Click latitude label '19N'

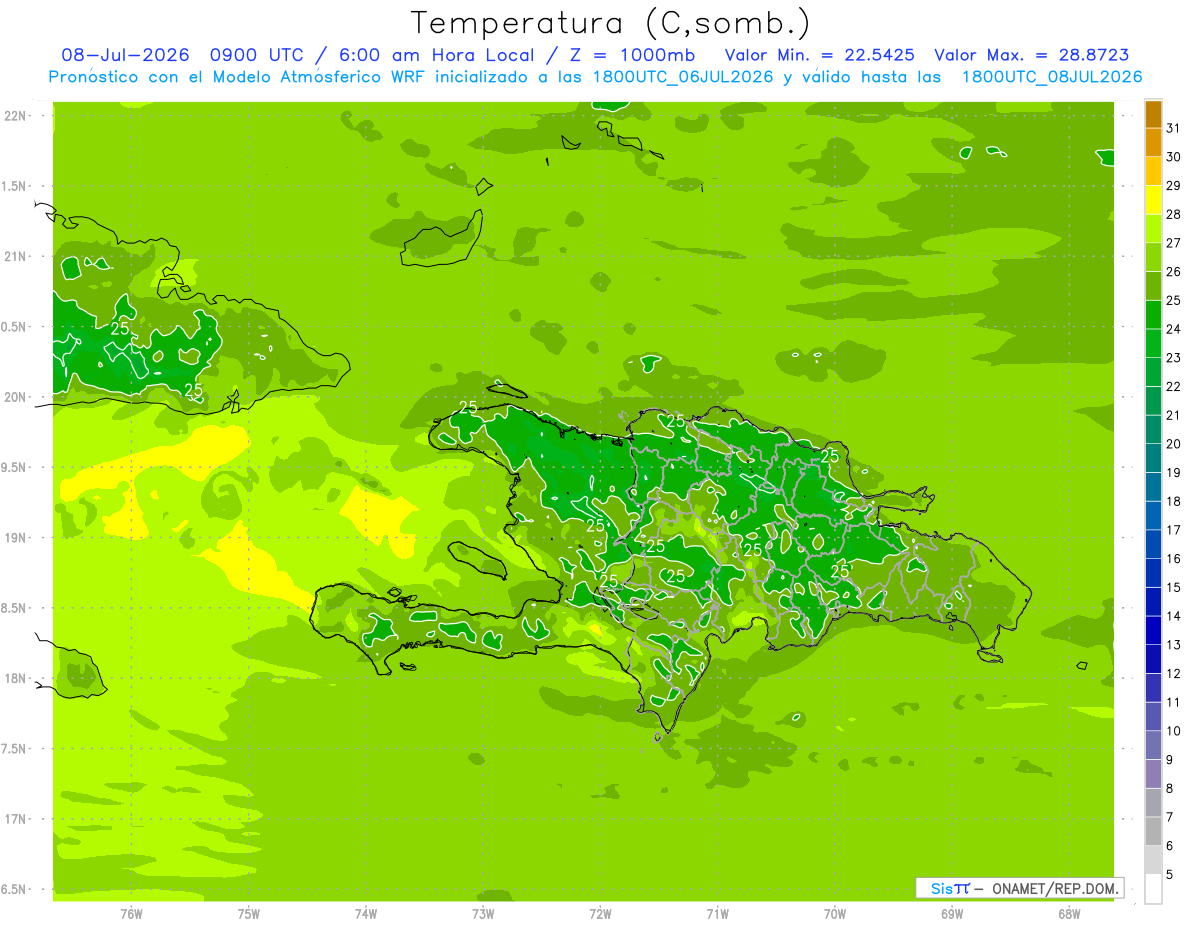click(x=16, y=538)
